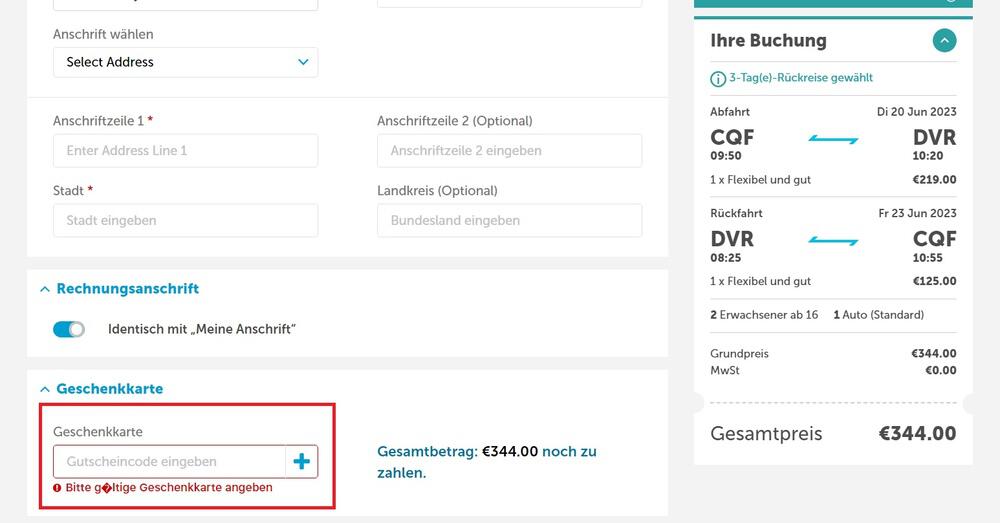Click the Gesamtpreis €344.00 amount
Image resolution: width=1000 pixels, height=523 pixels.
pyautogui.click(x=917, y=433)
